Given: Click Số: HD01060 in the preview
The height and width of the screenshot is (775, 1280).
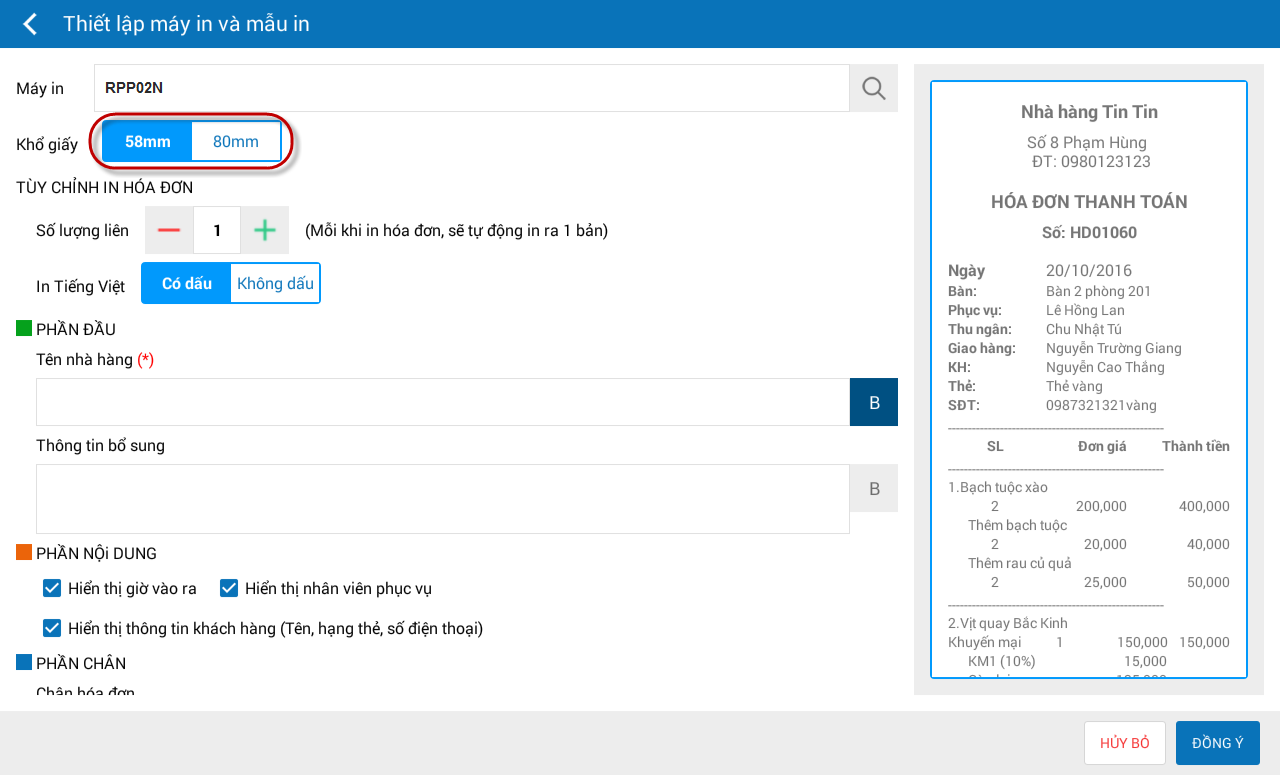Looking at the screenshot, I should tap(1089, 233).
